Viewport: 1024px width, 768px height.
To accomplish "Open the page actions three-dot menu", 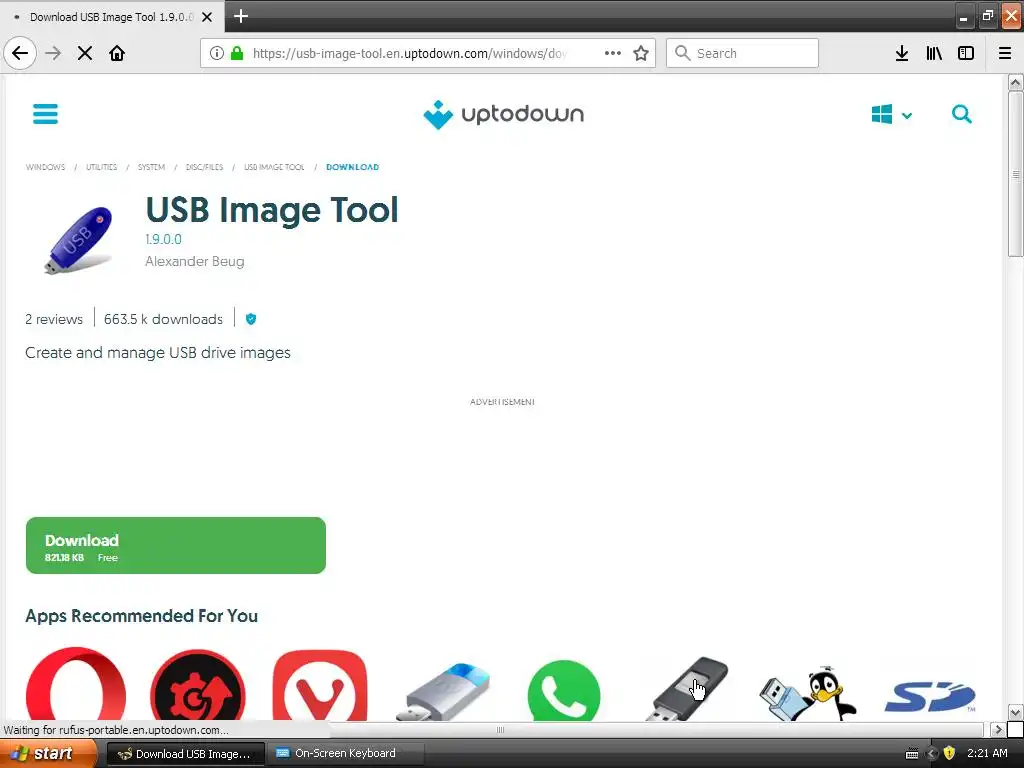I will 613,53.
